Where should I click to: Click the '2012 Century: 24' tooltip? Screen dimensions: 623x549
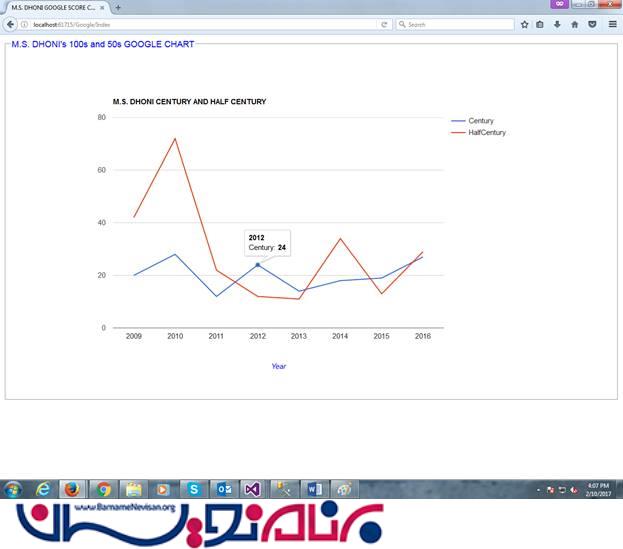pyautogui.click(x=267, y=243)
